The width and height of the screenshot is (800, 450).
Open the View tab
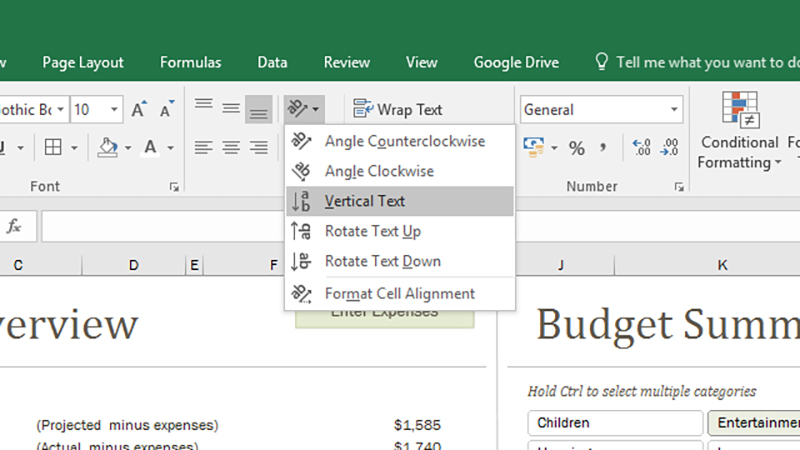421,62
